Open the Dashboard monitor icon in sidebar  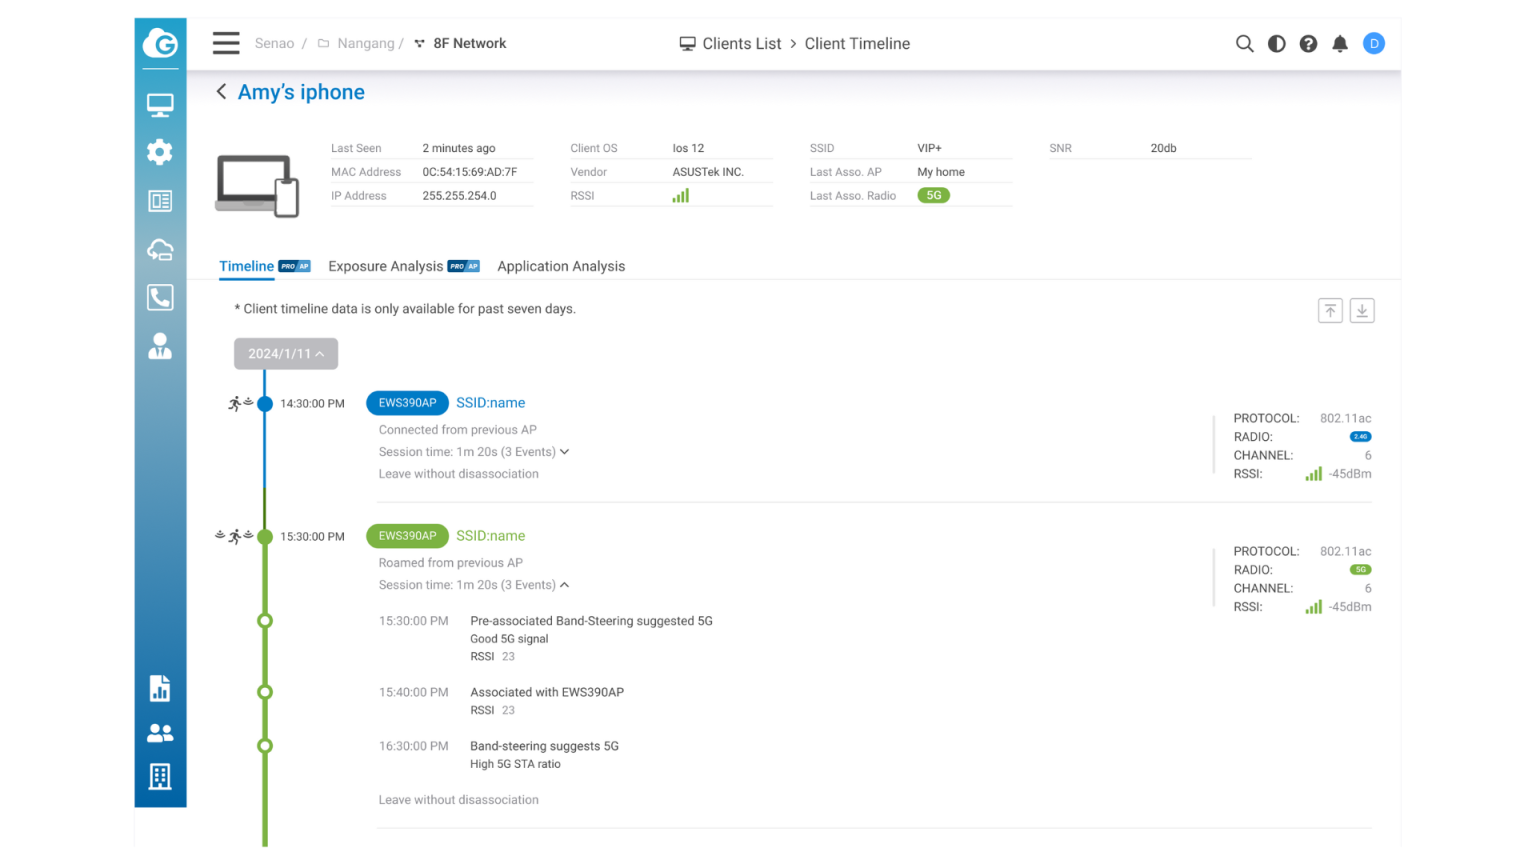point(160,104)
